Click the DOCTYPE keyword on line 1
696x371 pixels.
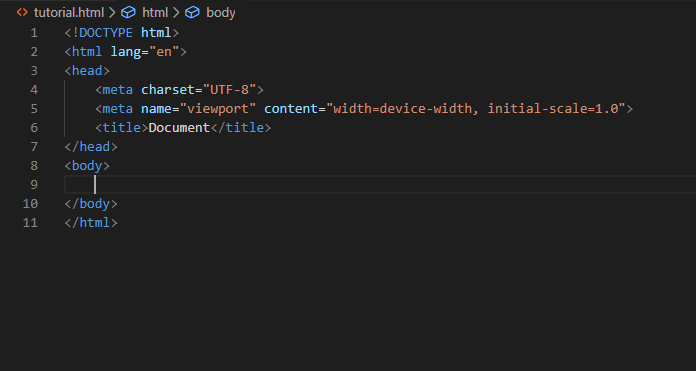click(106, 33)
